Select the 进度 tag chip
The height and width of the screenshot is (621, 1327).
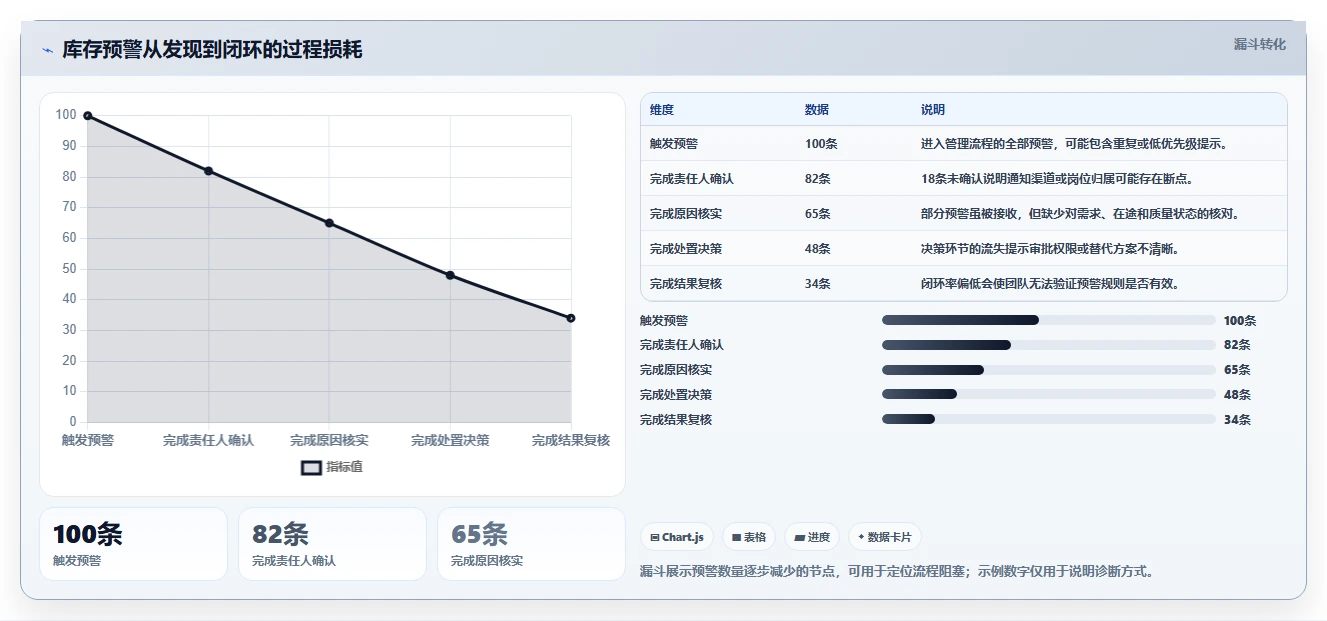[812, 537]
